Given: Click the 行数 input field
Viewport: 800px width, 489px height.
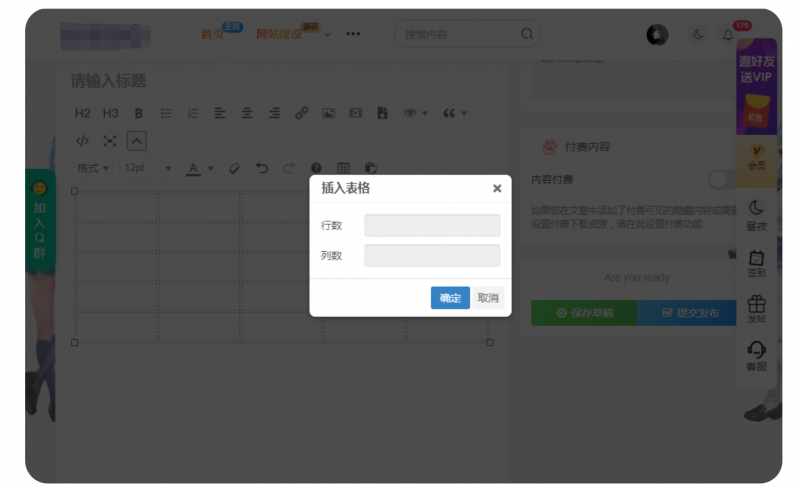Looking at the screenshot, I should point(432,225).
